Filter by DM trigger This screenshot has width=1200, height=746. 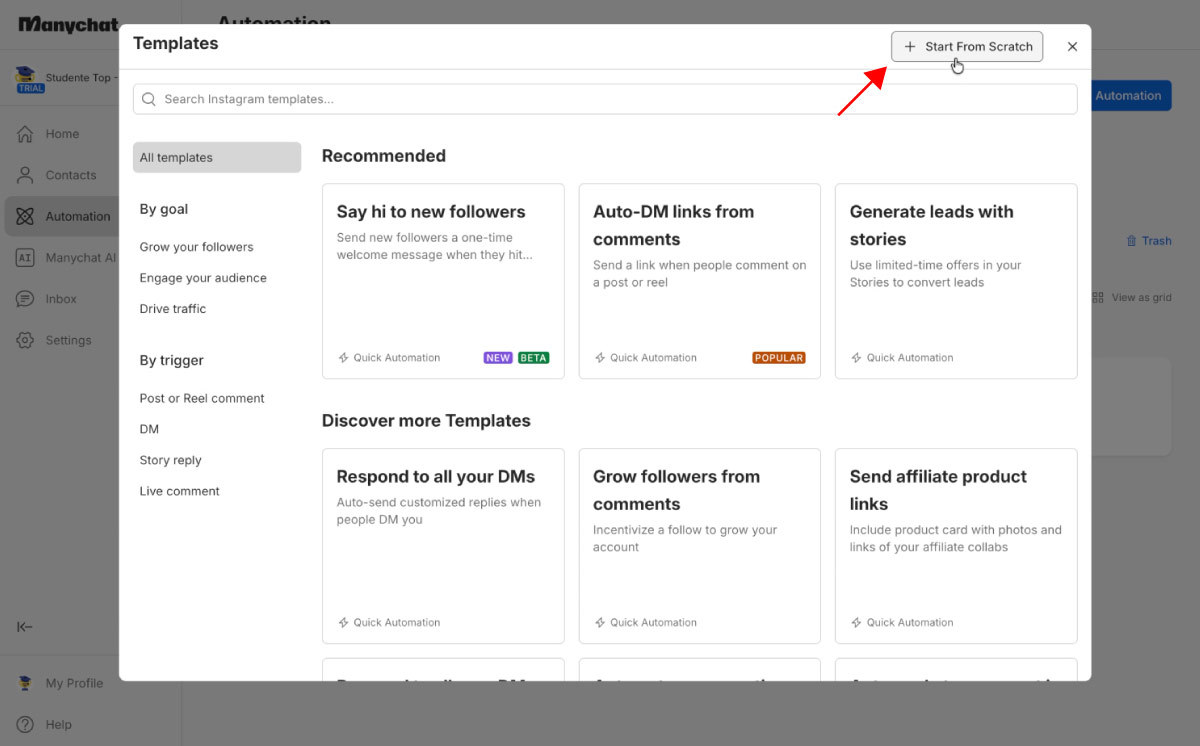click(x=149, y=429)
